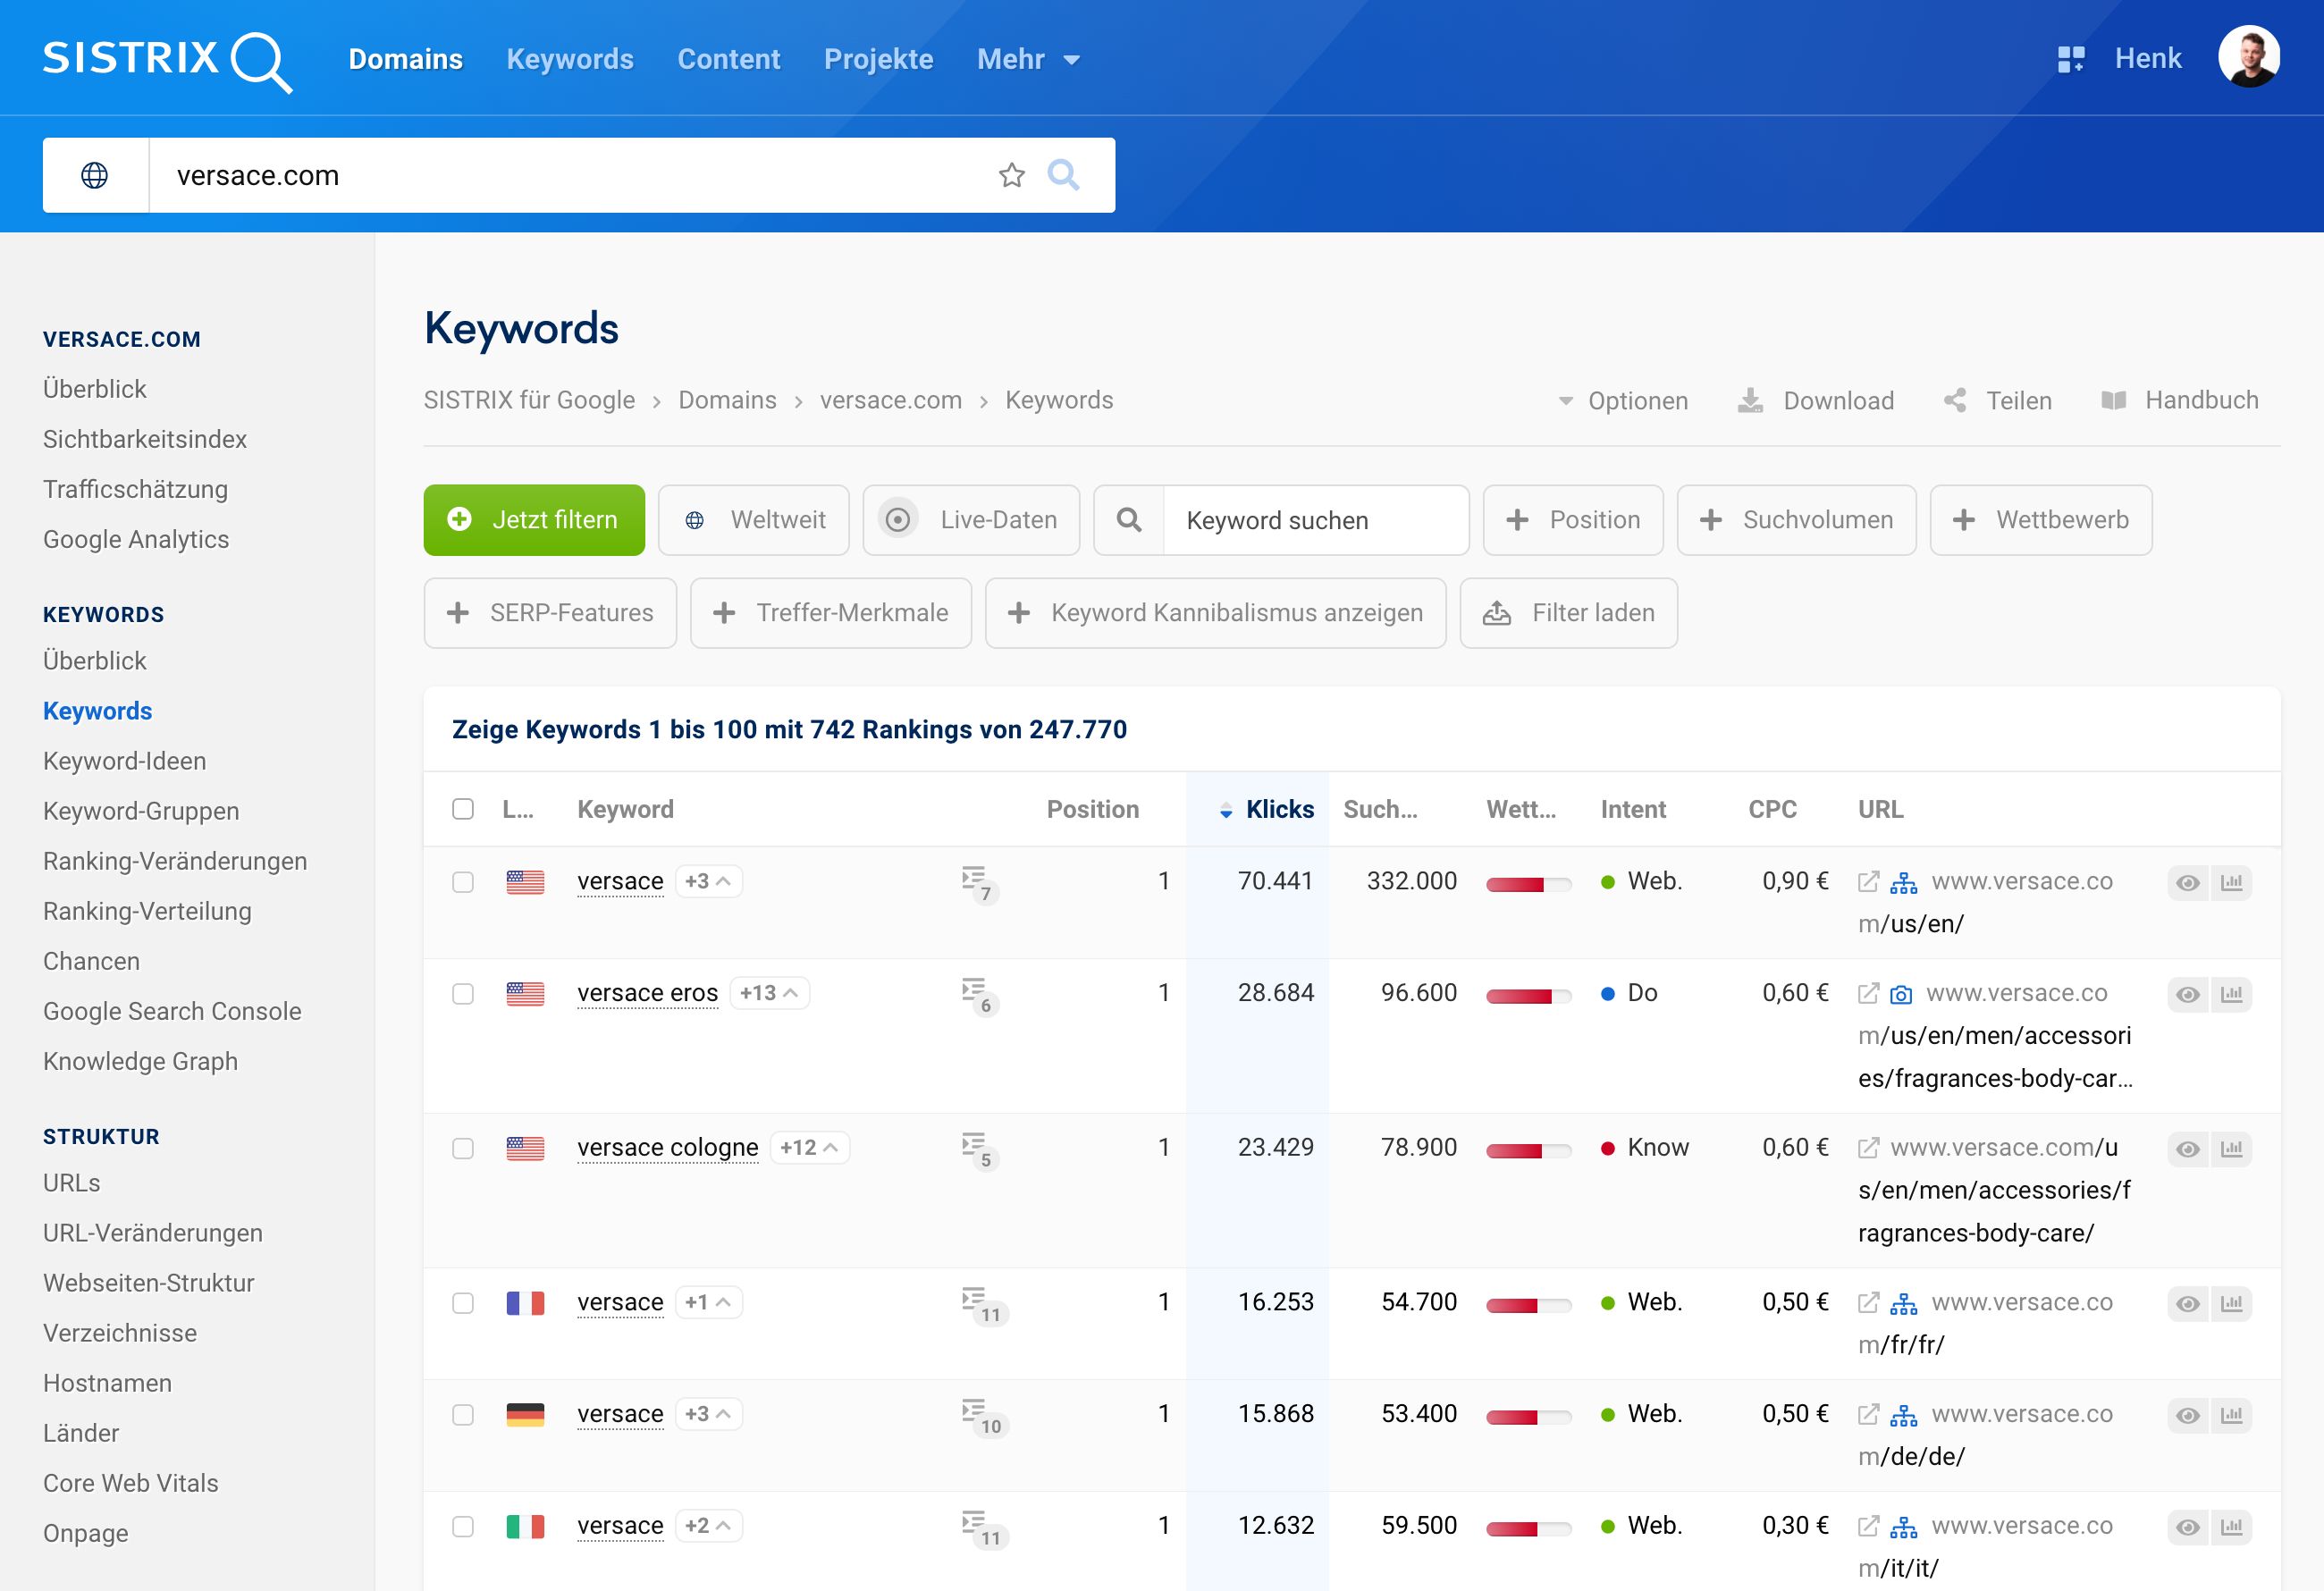Viewport: 2324px width, 1591px height.
Task: Expand +1 rankings for French versace
Action: point(708,1302)
